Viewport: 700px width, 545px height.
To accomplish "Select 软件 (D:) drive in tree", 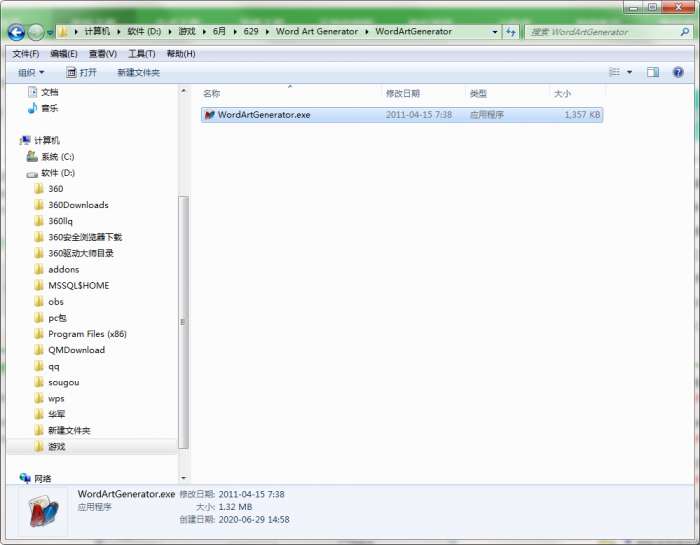I will coord(58,173).
